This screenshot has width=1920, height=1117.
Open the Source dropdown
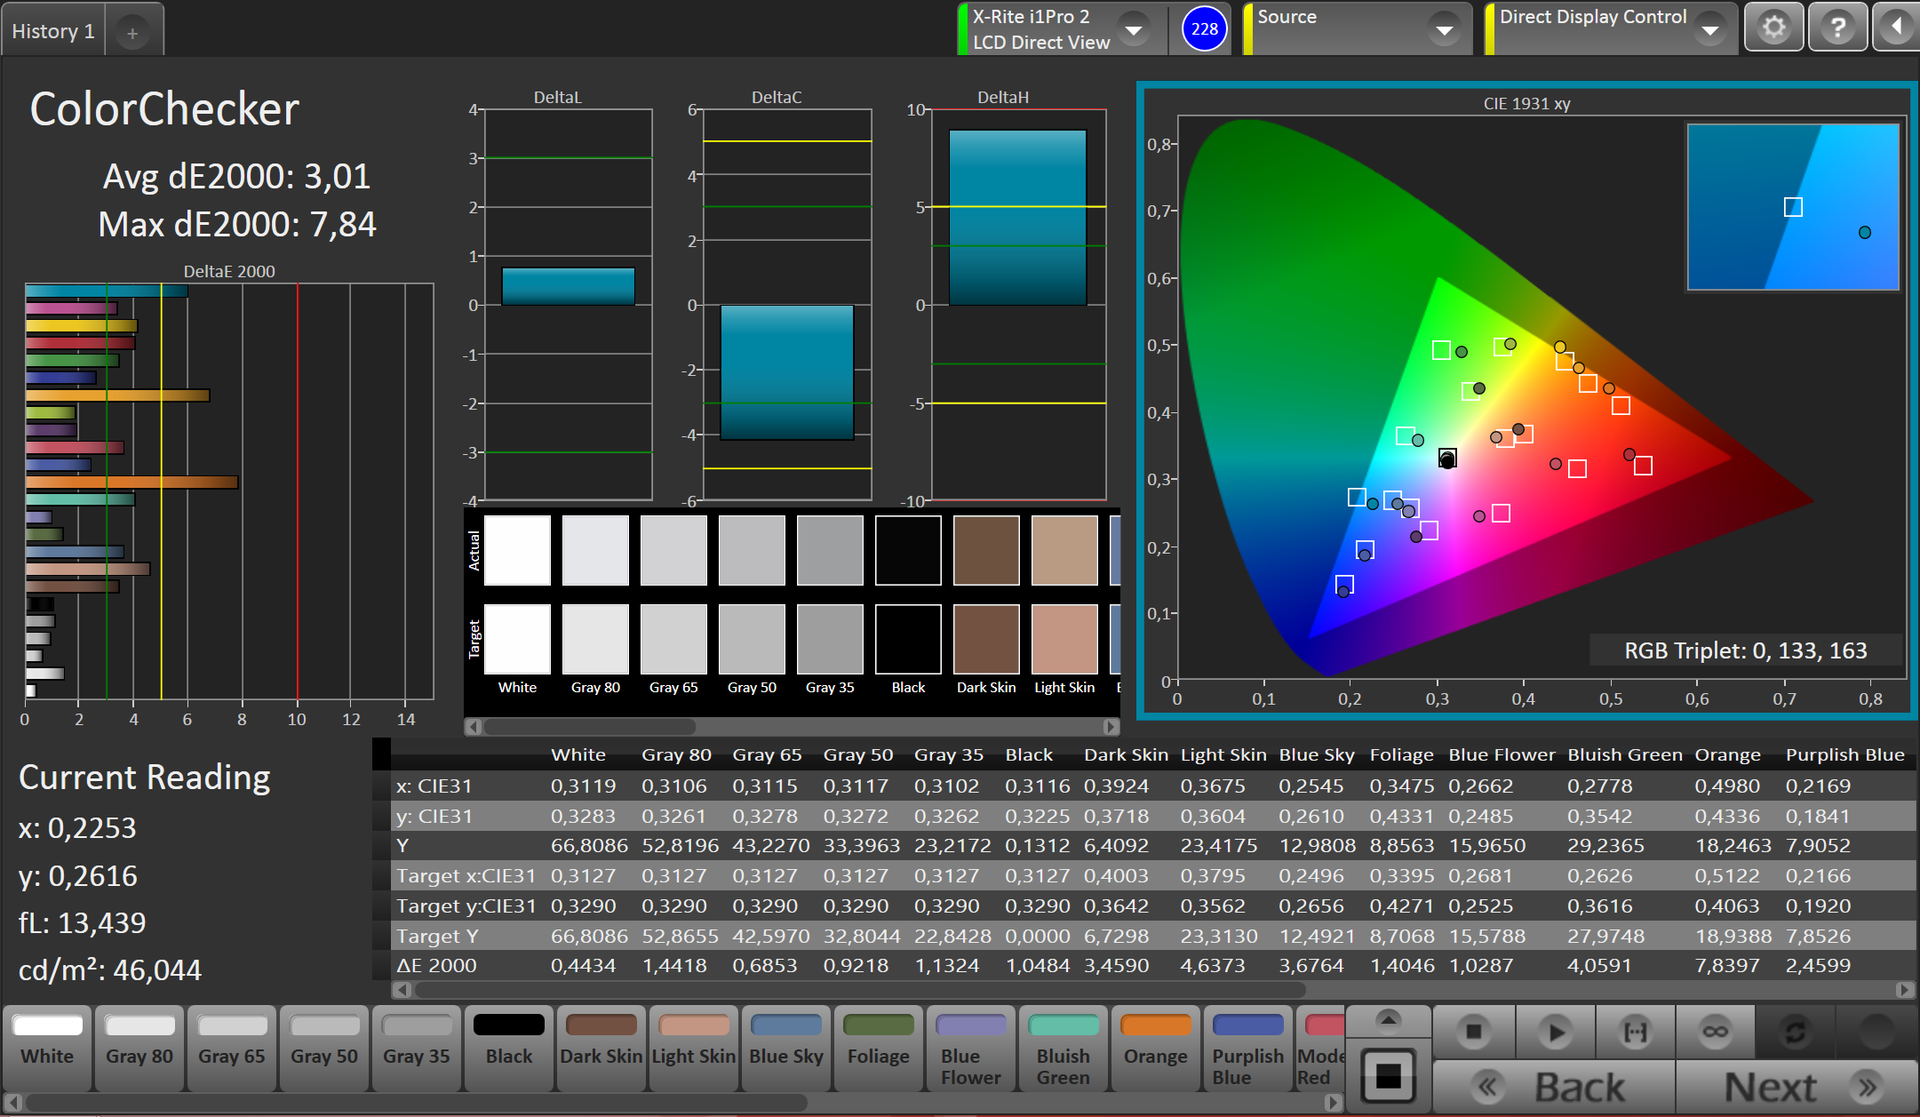(1444, 30)
